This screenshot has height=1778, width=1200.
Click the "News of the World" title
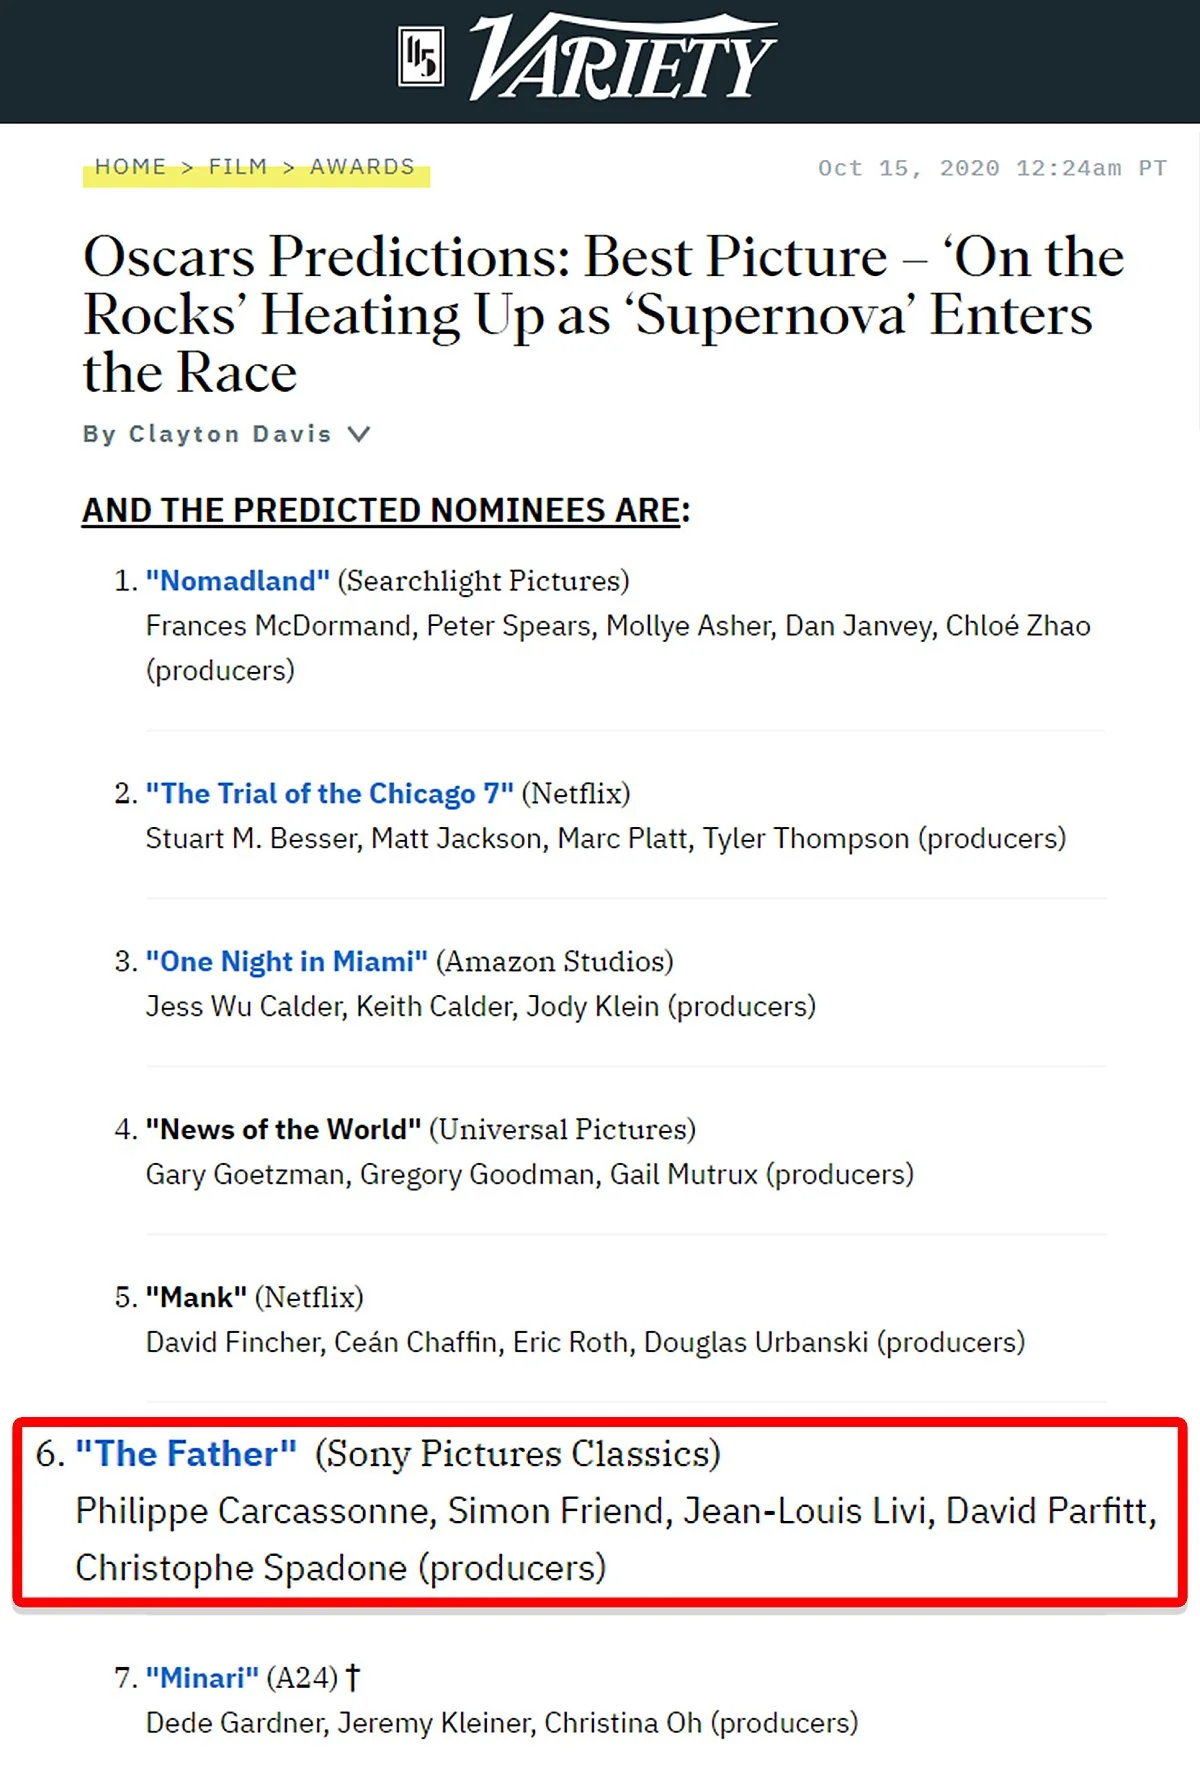284,1130
